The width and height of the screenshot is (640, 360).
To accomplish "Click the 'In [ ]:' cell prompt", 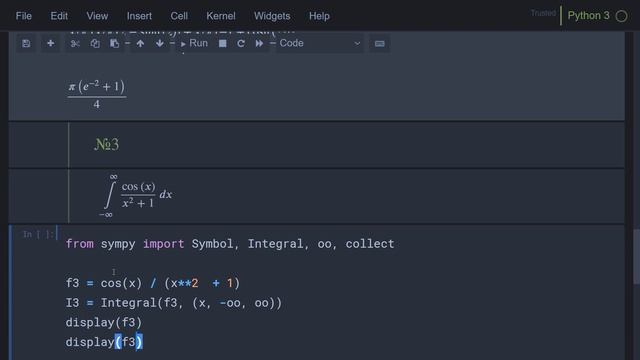I will (x=38, y=234).
